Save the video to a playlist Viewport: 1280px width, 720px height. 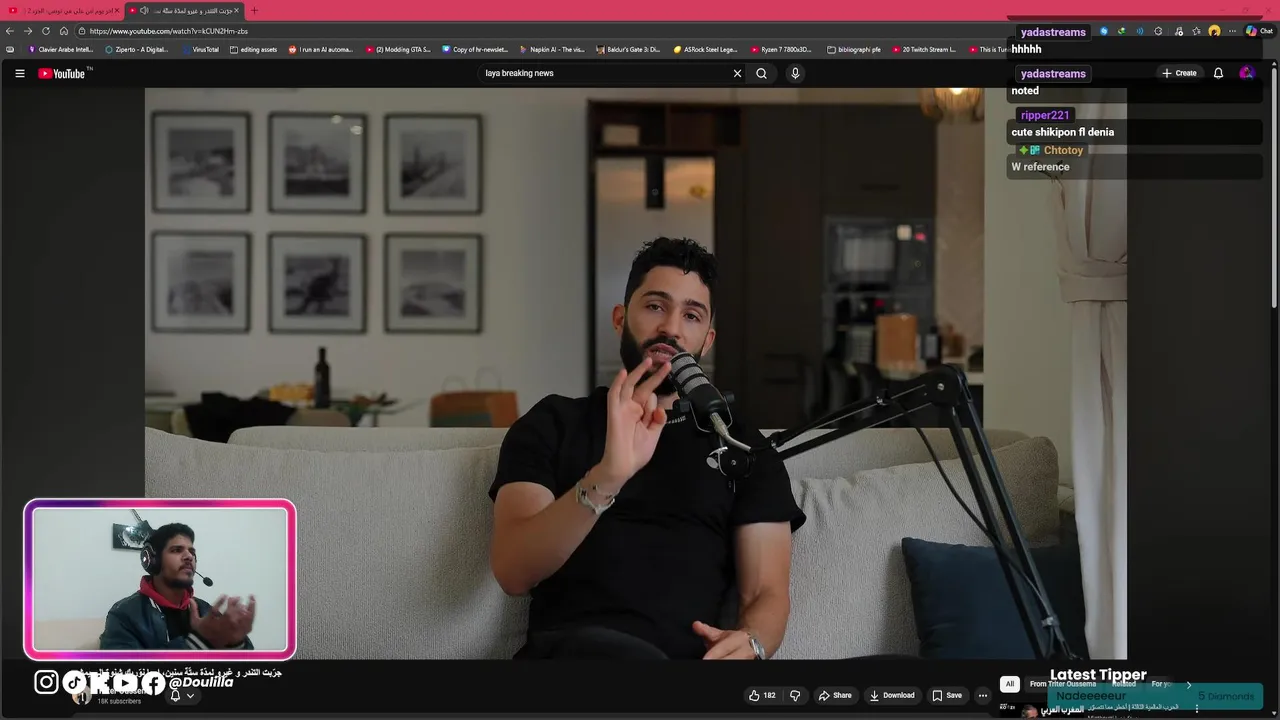click(x=947, y=695)
